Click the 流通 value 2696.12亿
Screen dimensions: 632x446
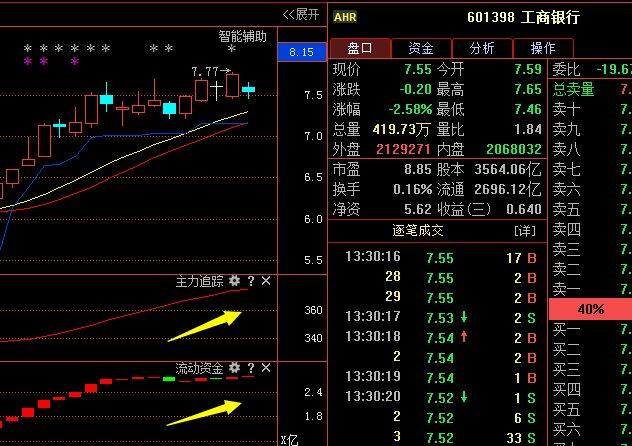(508, 189)
